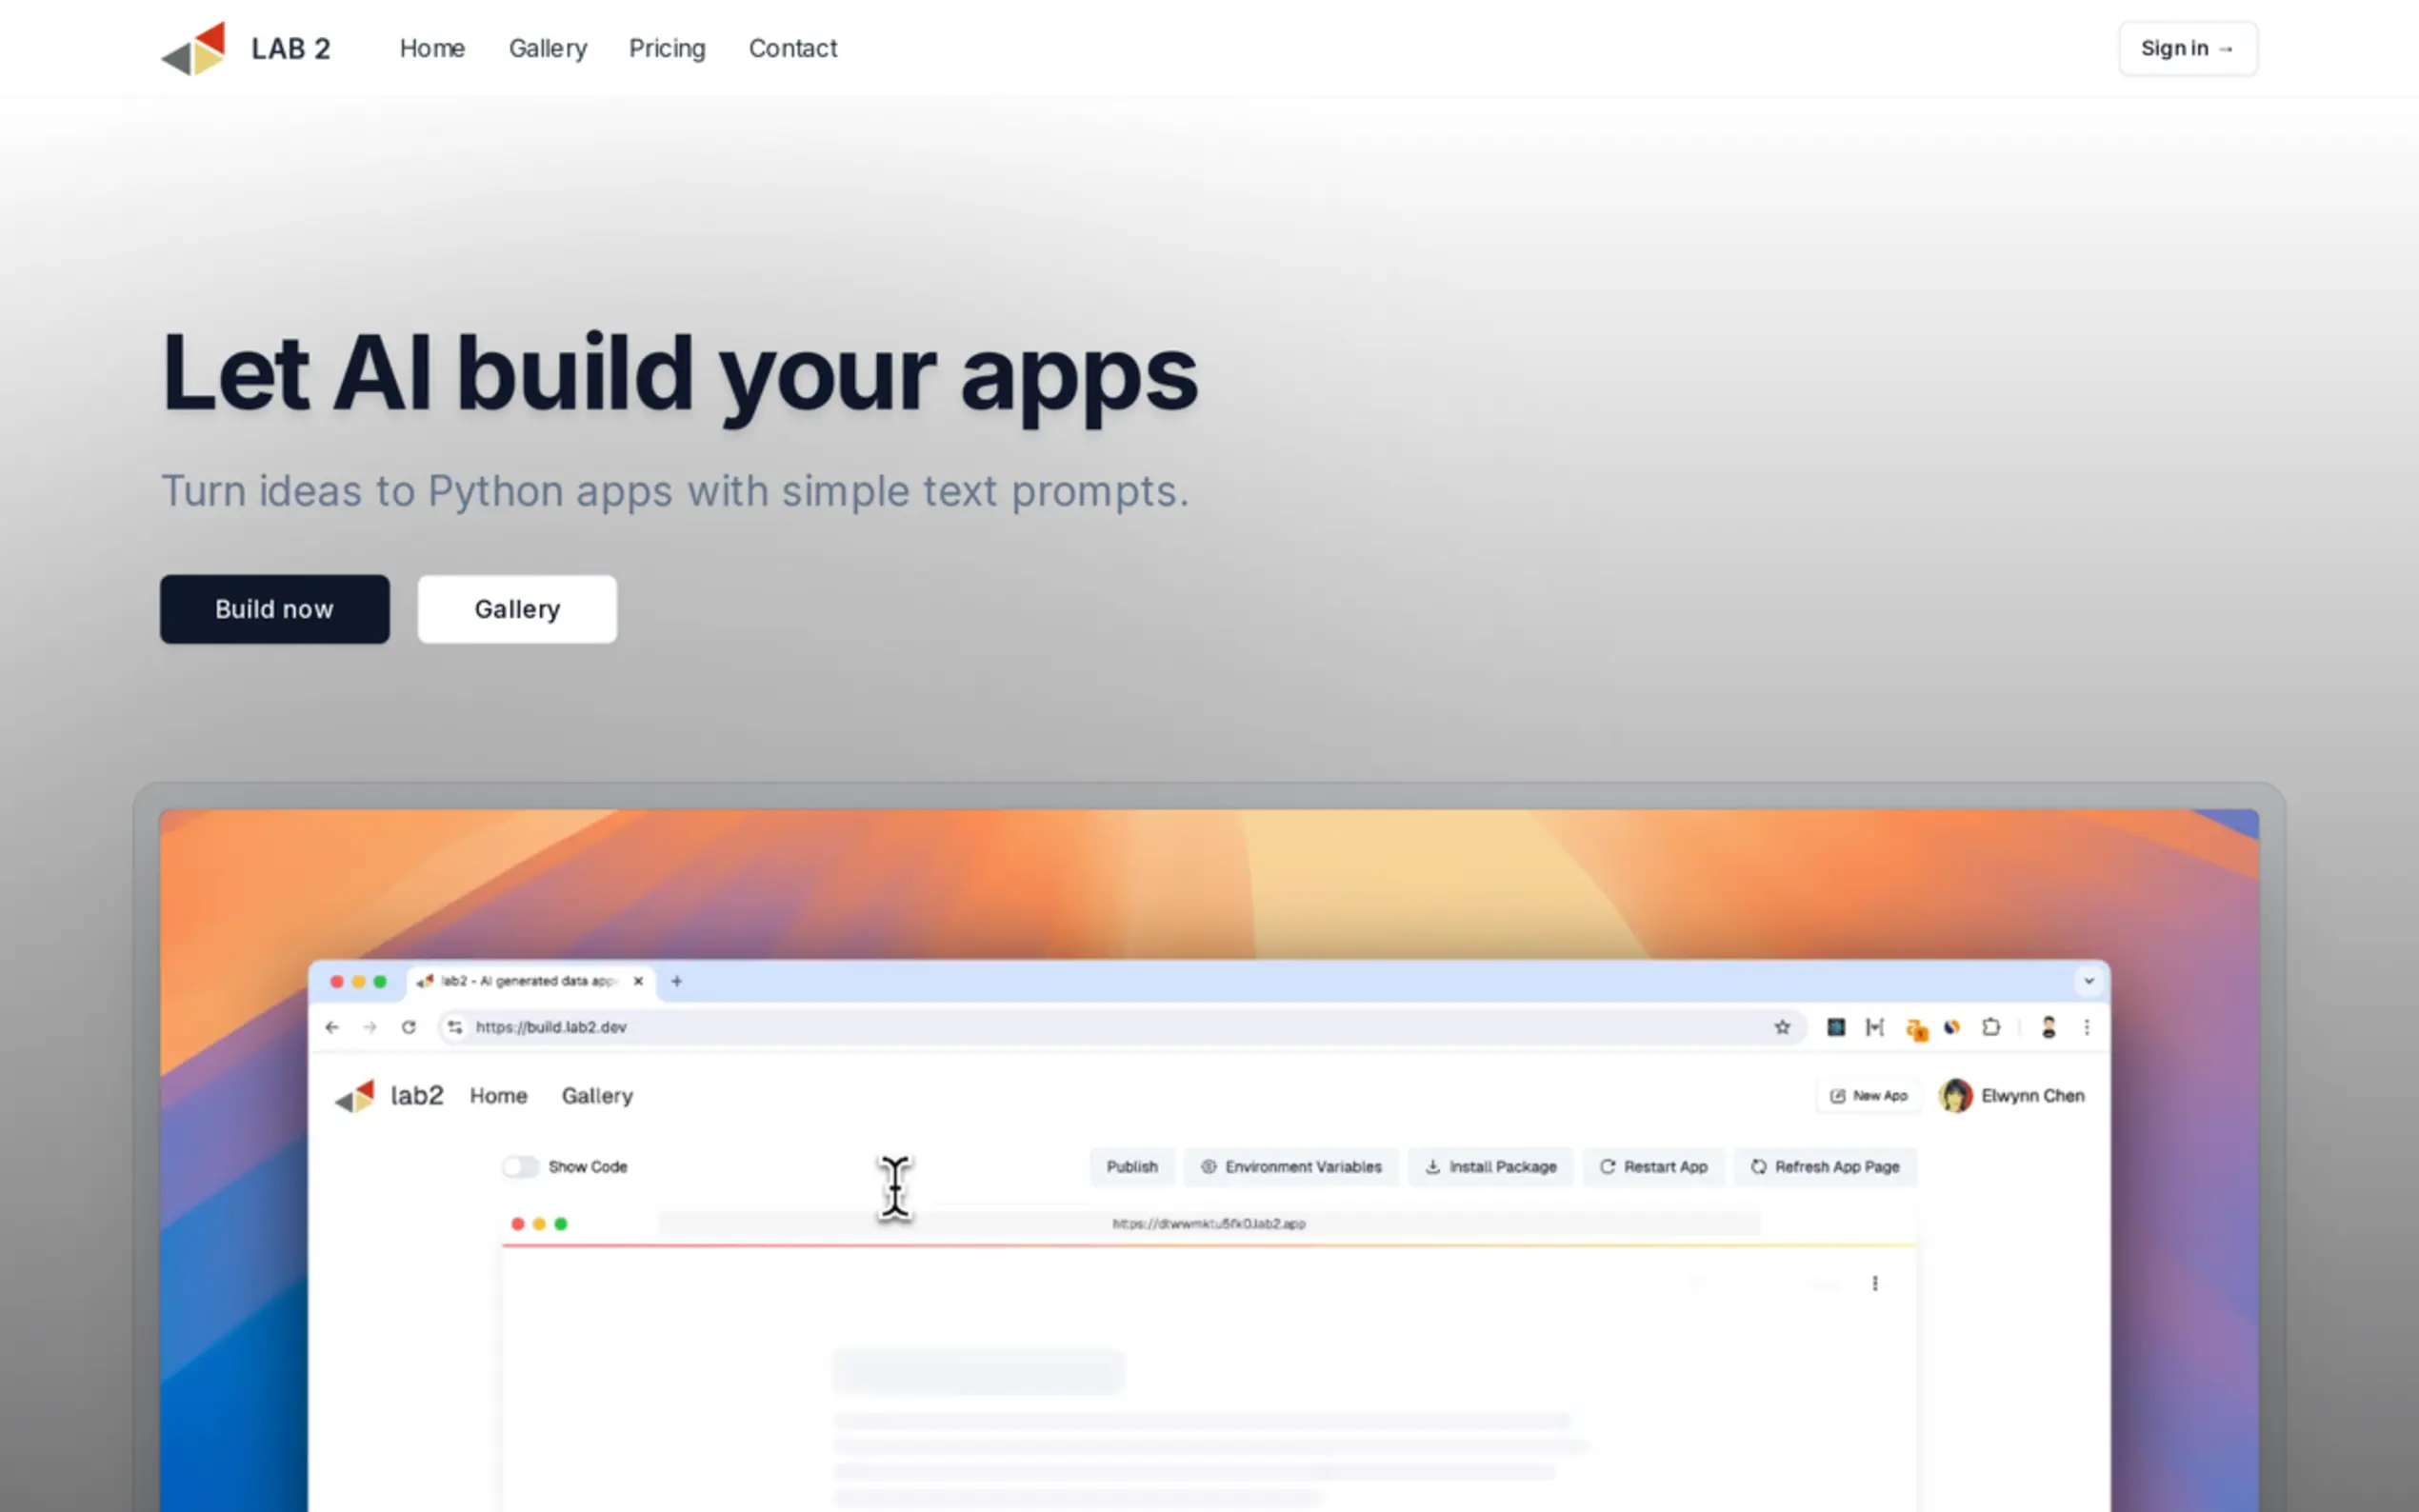The height and width of the screenshot is (1512, 2419).
Task: Click the Restart App button
Action: [1653, 1167]
